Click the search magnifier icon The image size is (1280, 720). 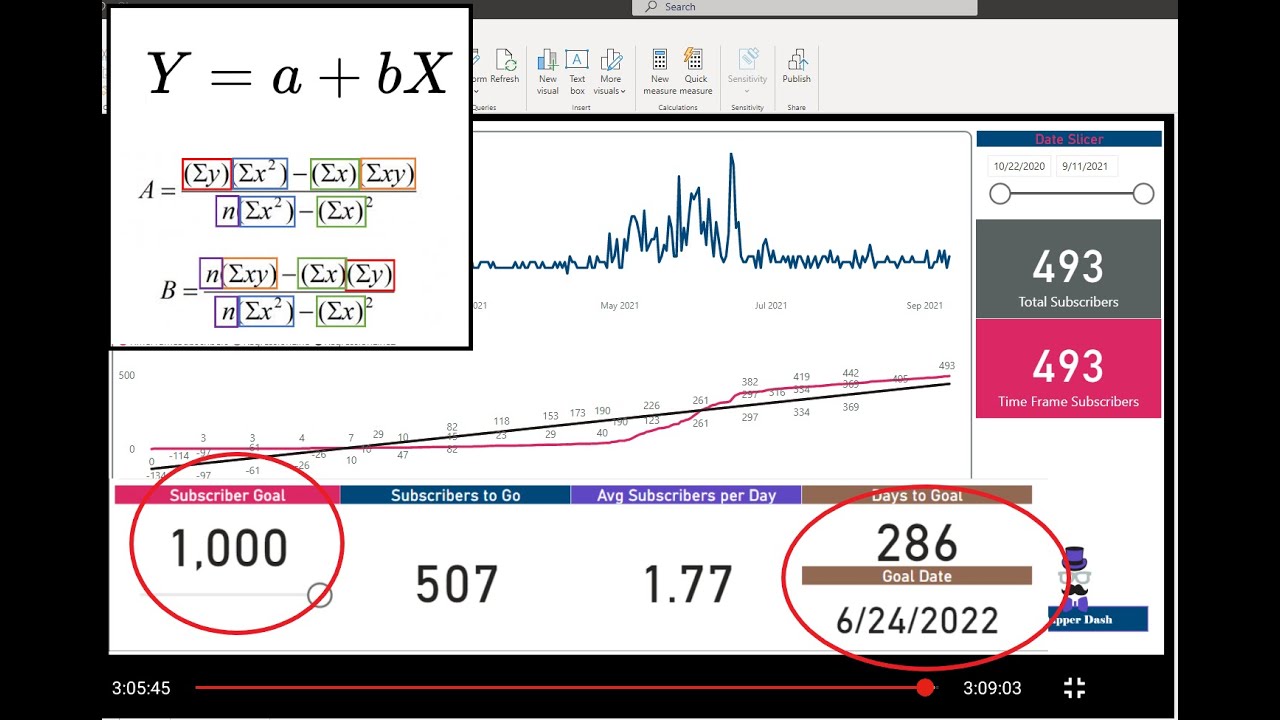click(652, 7)
